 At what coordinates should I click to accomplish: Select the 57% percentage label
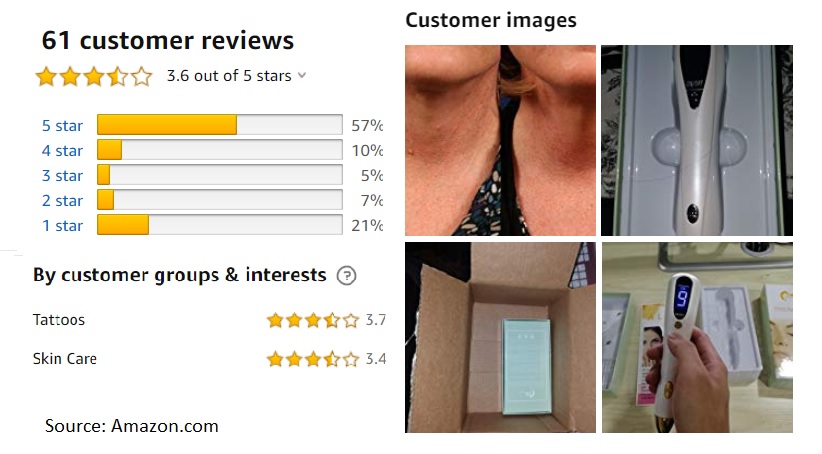(367, 126)
